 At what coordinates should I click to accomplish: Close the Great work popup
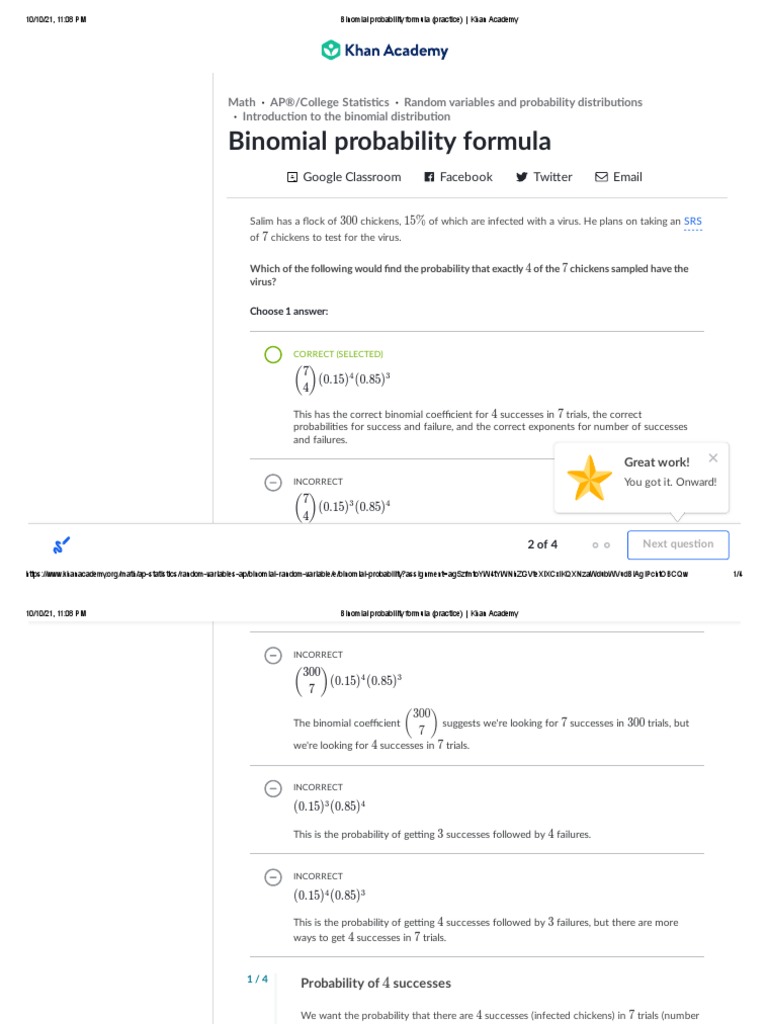(x=712, y=458)
